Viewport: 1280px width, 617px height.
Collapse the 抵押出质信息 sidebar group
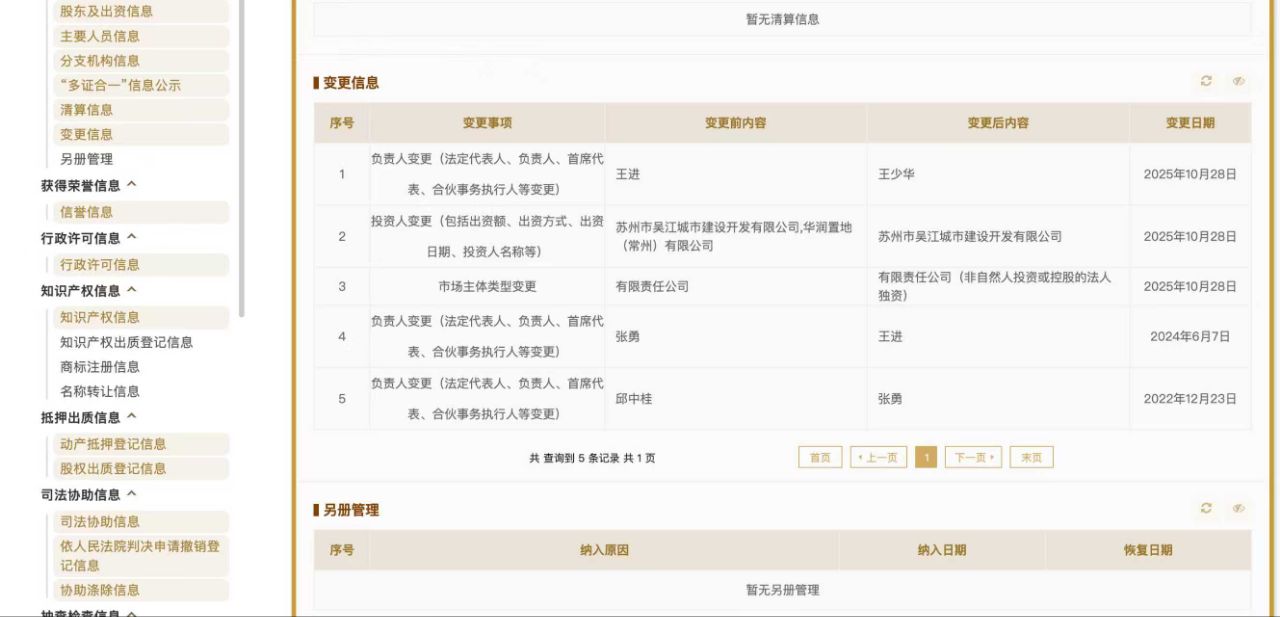click(132, 417)
